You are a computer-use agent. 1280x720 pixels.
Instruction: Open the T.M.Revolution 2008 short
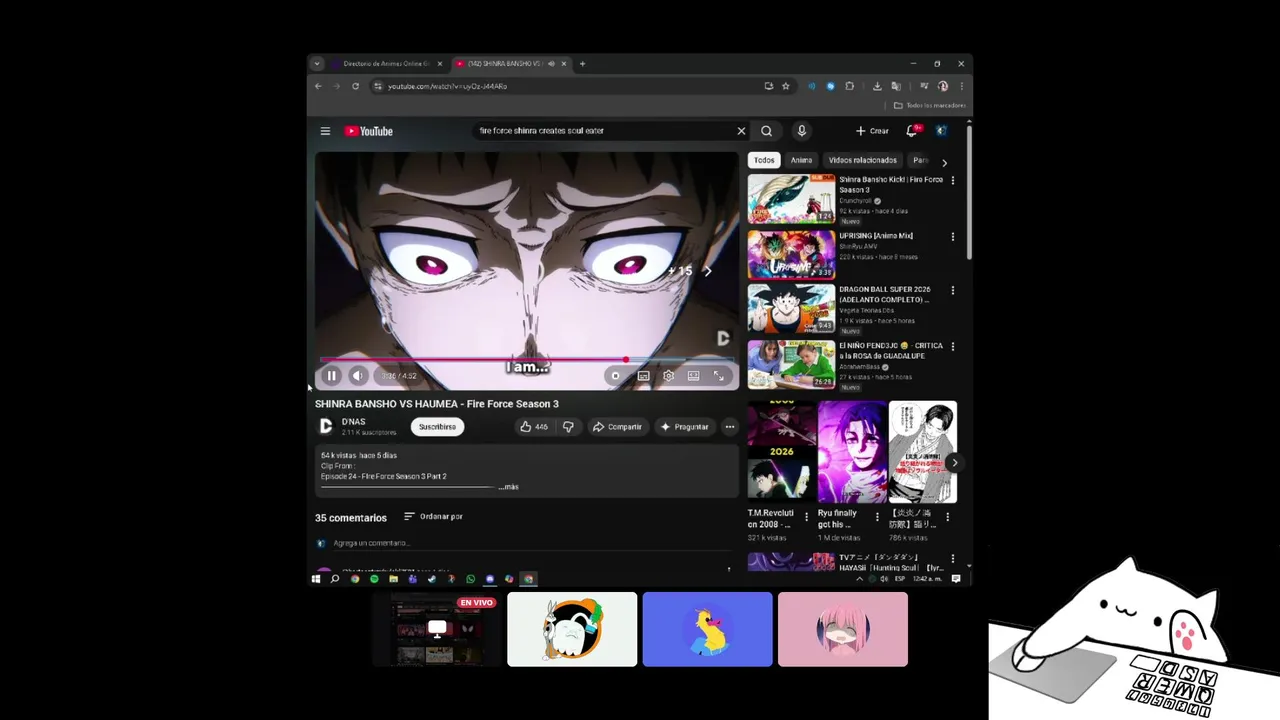point(781,452)
